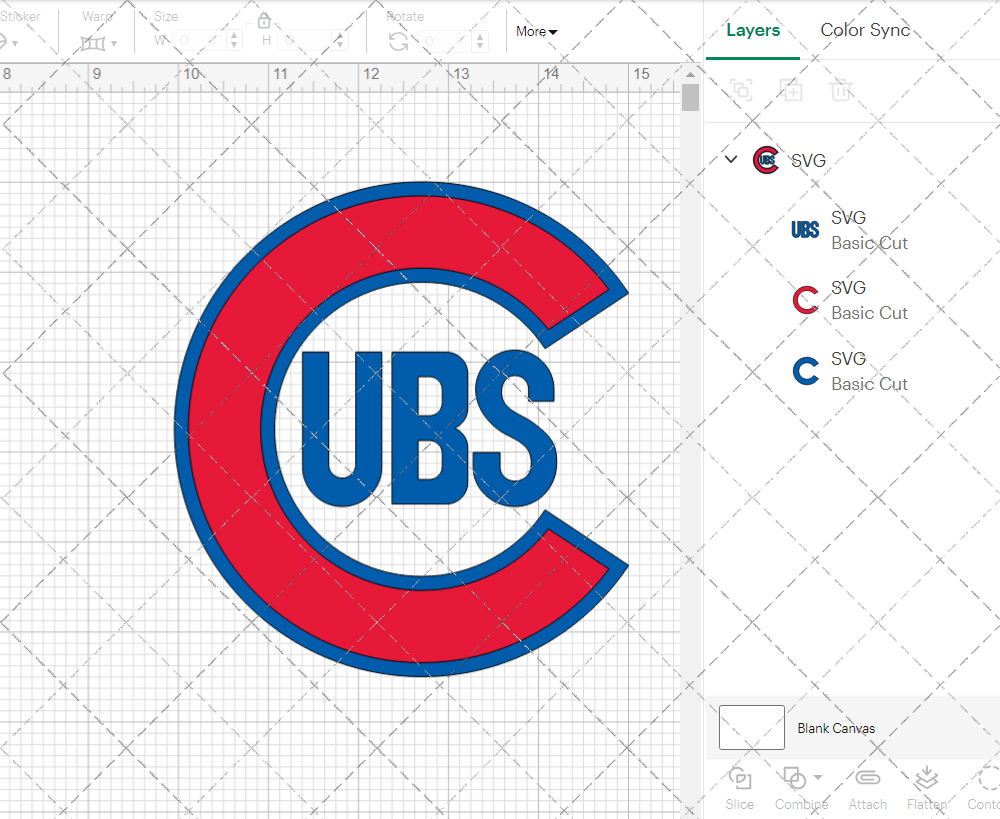Screen dimensions: 1000x819
Task: Select the Blank Canvas swatch
Action: pos(751,727)
